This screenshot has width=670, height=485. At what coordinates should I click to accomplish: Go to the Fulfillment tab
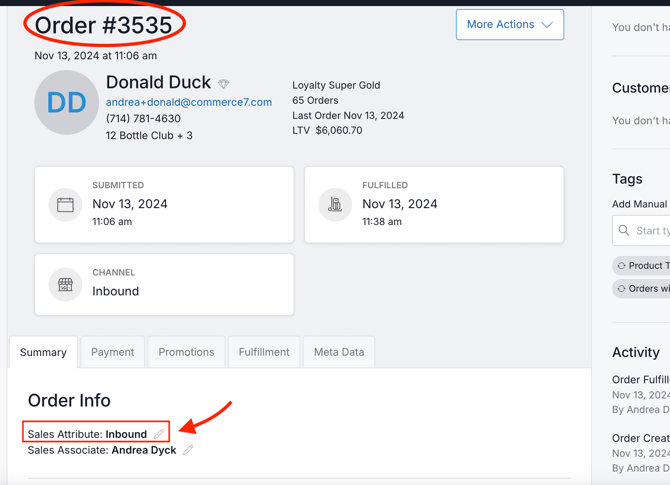[264, 352]
